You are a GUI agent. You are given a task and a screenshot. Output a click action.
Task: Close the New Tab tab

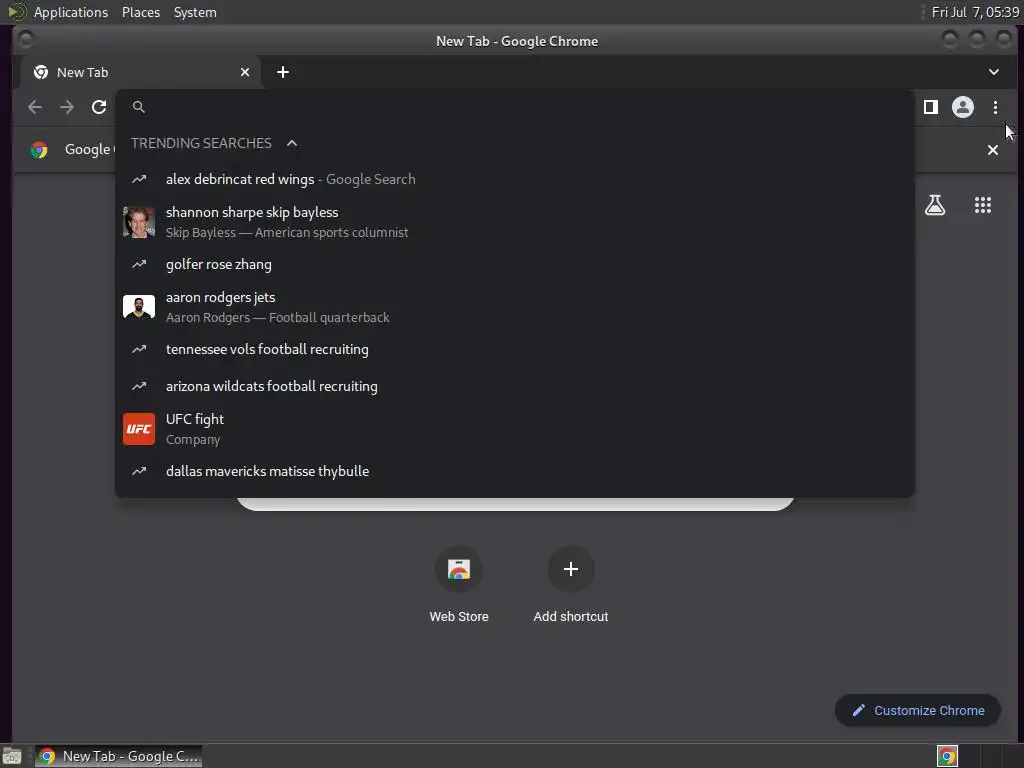tap(245, 72)
